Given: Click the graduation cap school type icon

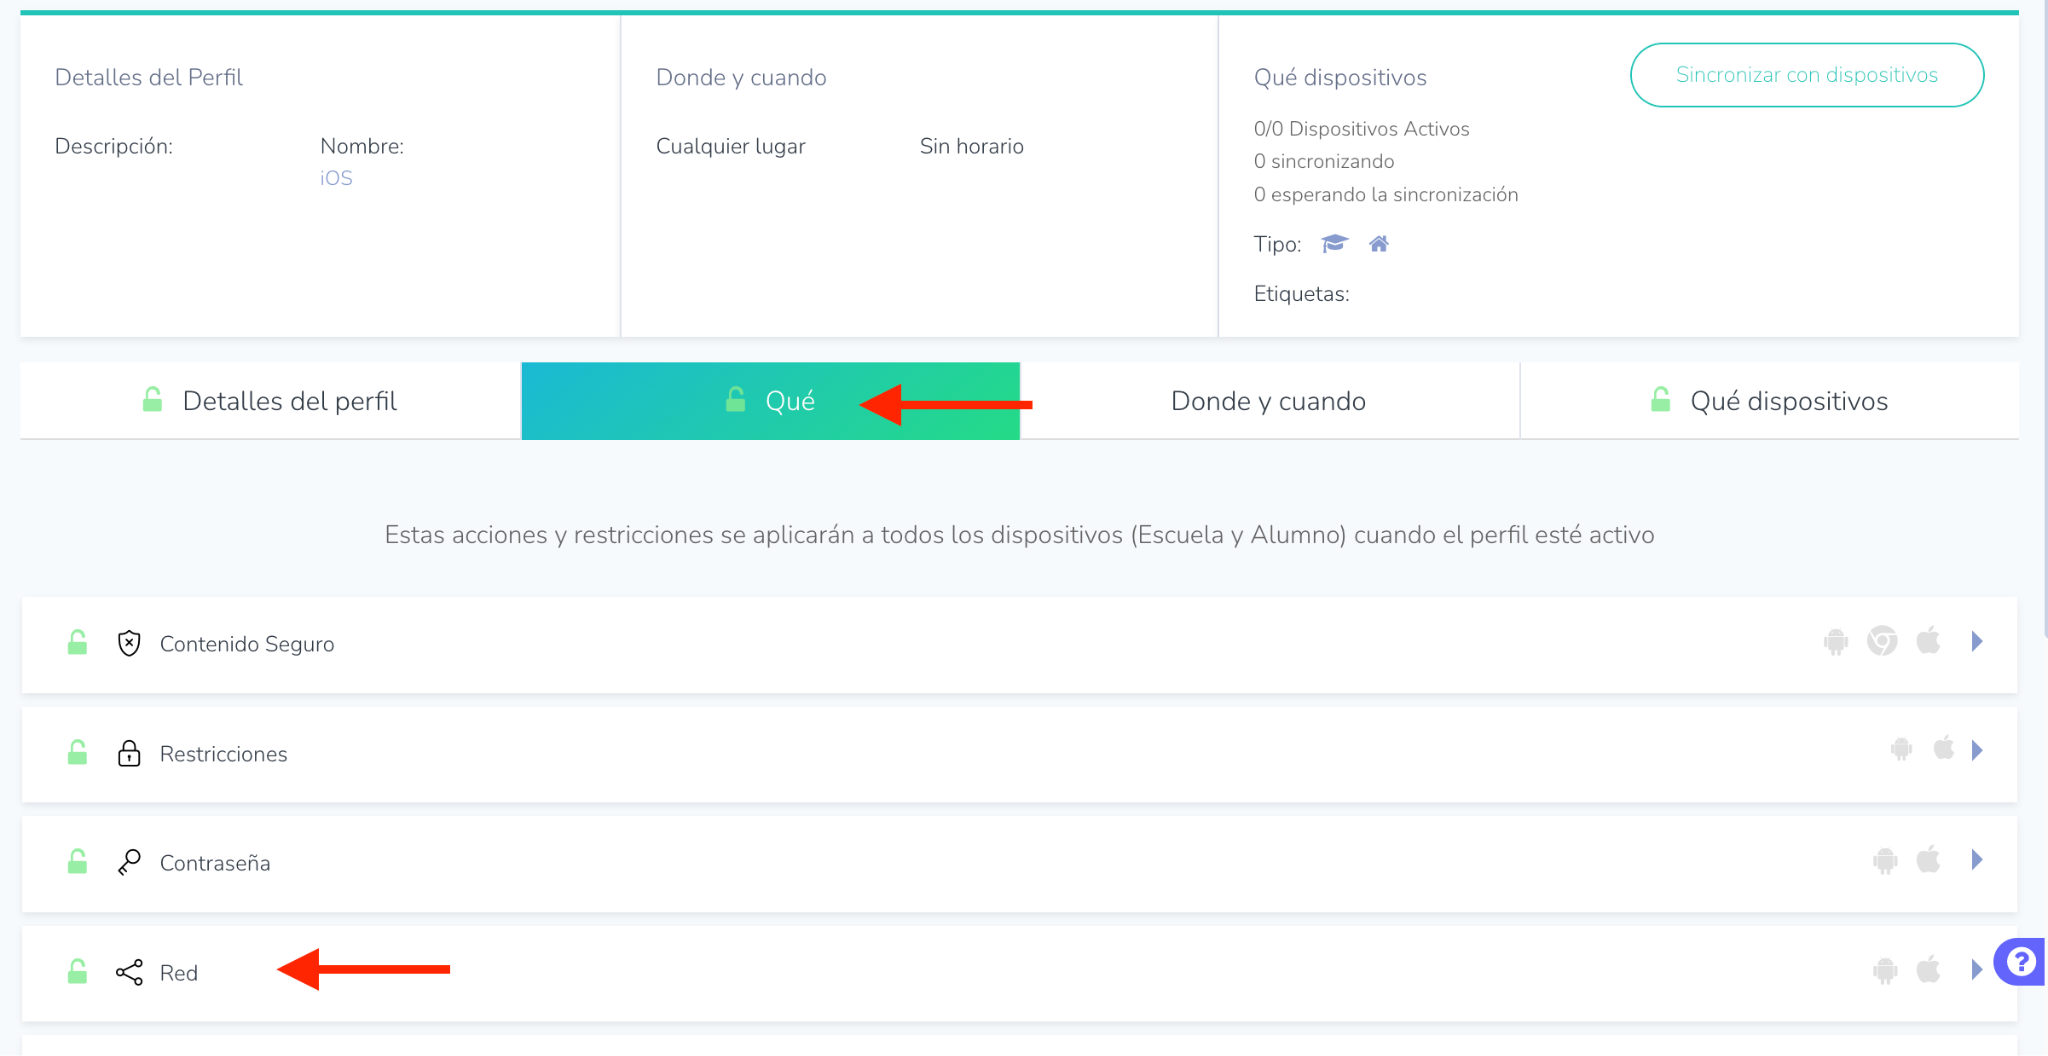Looking at the screenshot, I should 1334,244.
